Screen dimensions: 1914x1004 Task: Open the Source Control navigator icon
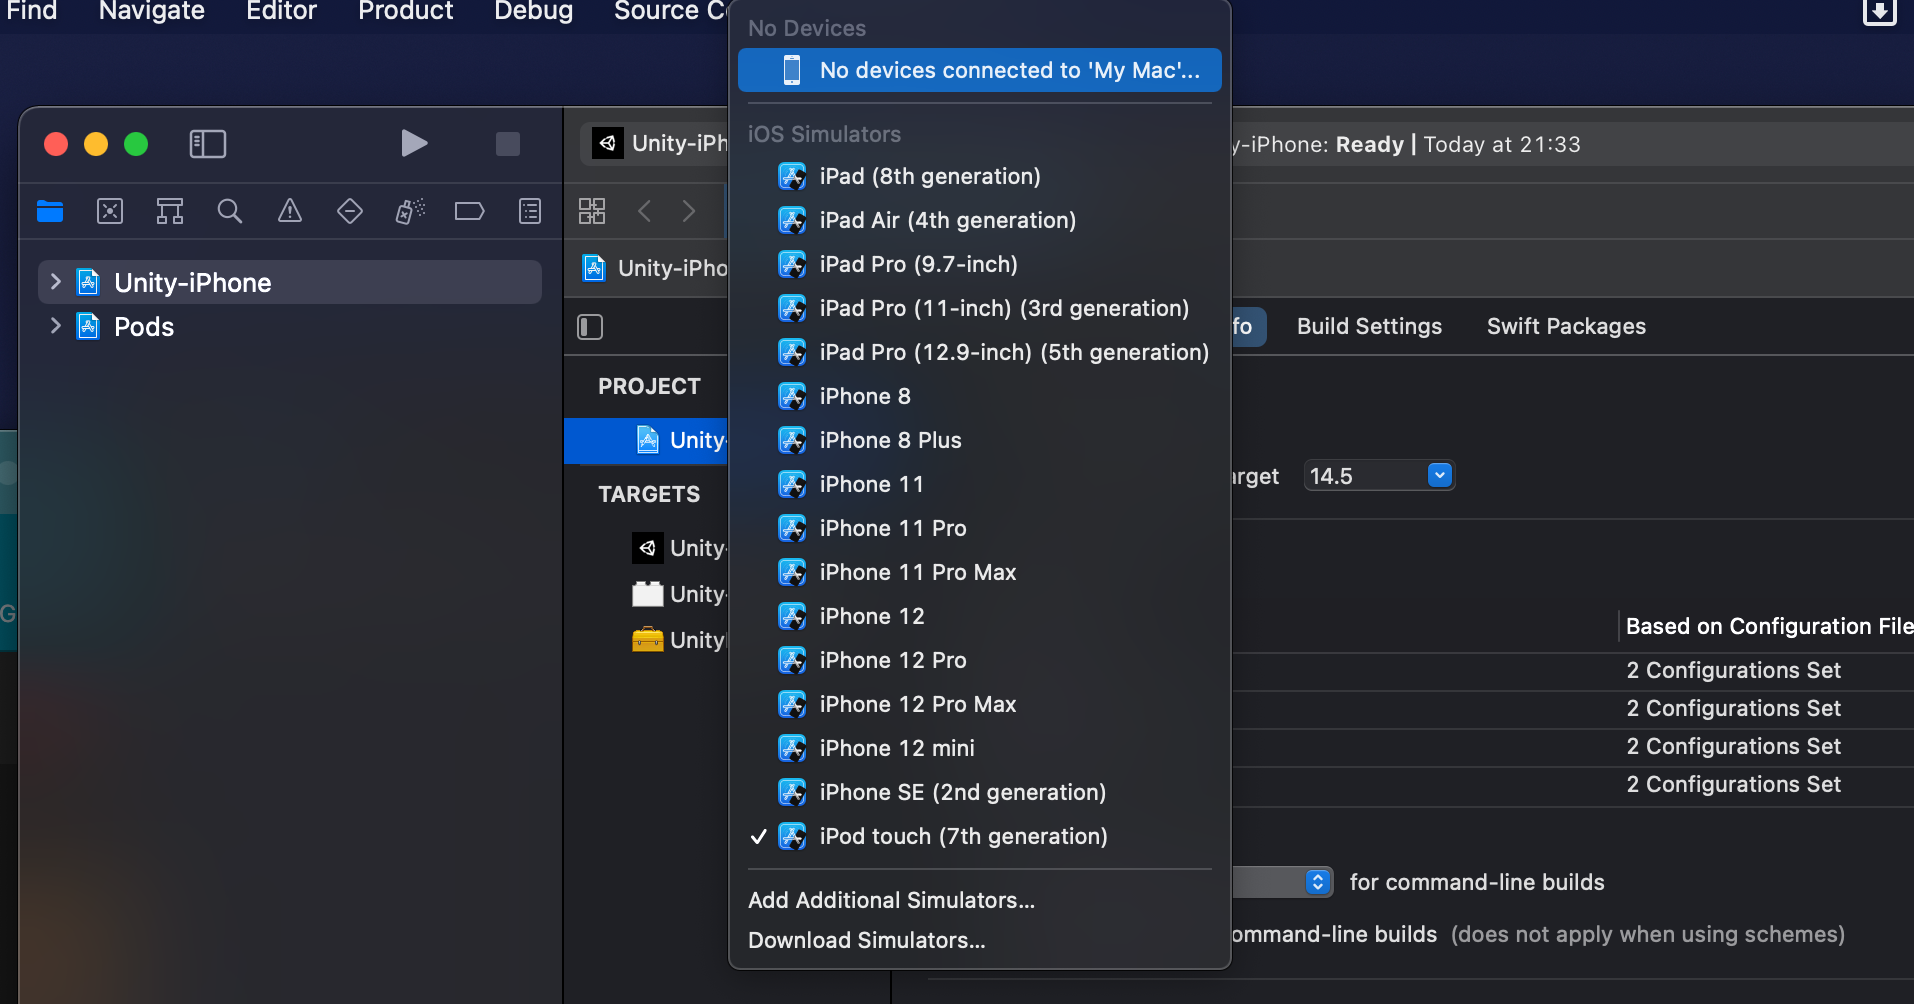(110, 211)
